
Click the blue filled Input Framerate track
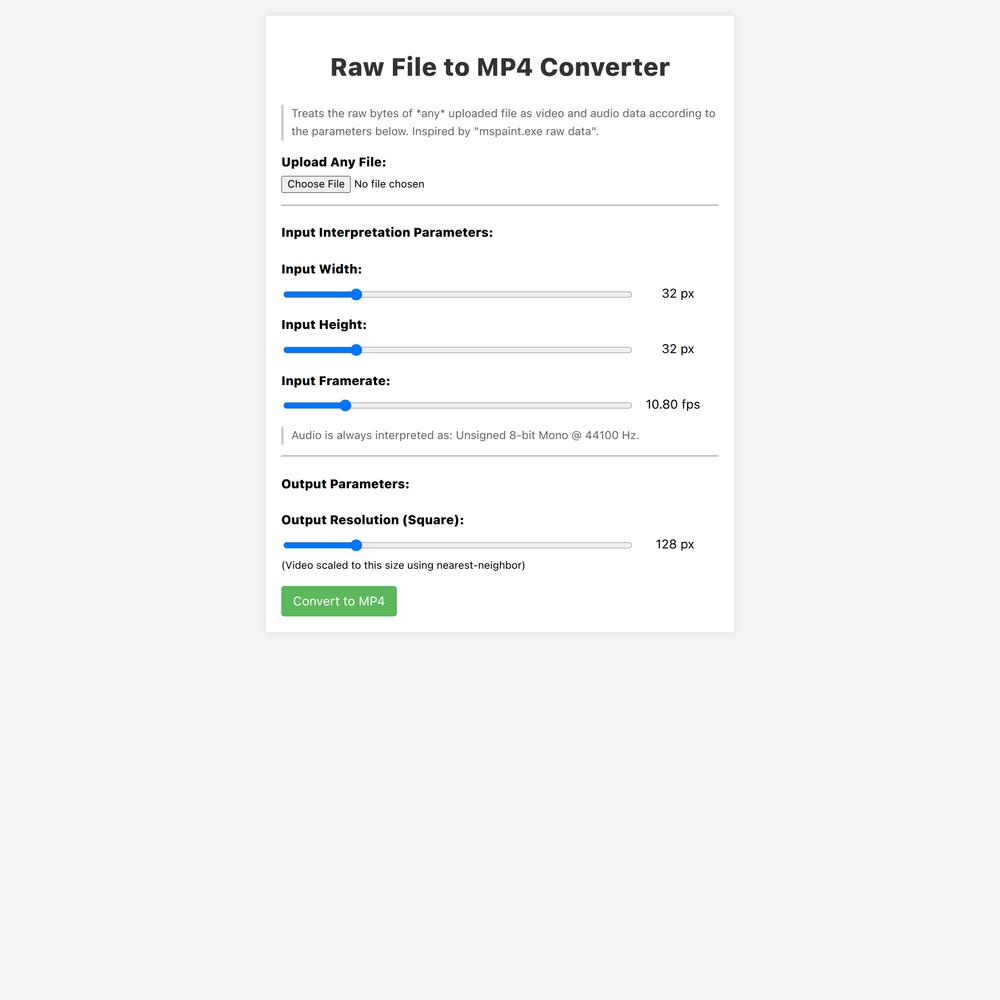click(x=313, y=405)
